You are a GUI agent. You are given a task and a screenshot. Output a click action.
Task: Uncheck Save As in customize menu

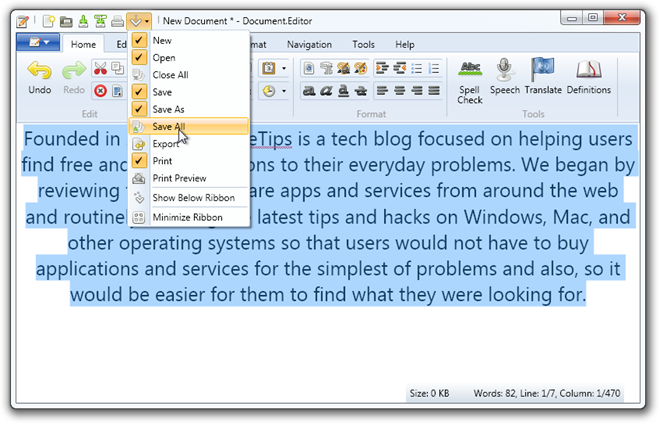[189, 109]
